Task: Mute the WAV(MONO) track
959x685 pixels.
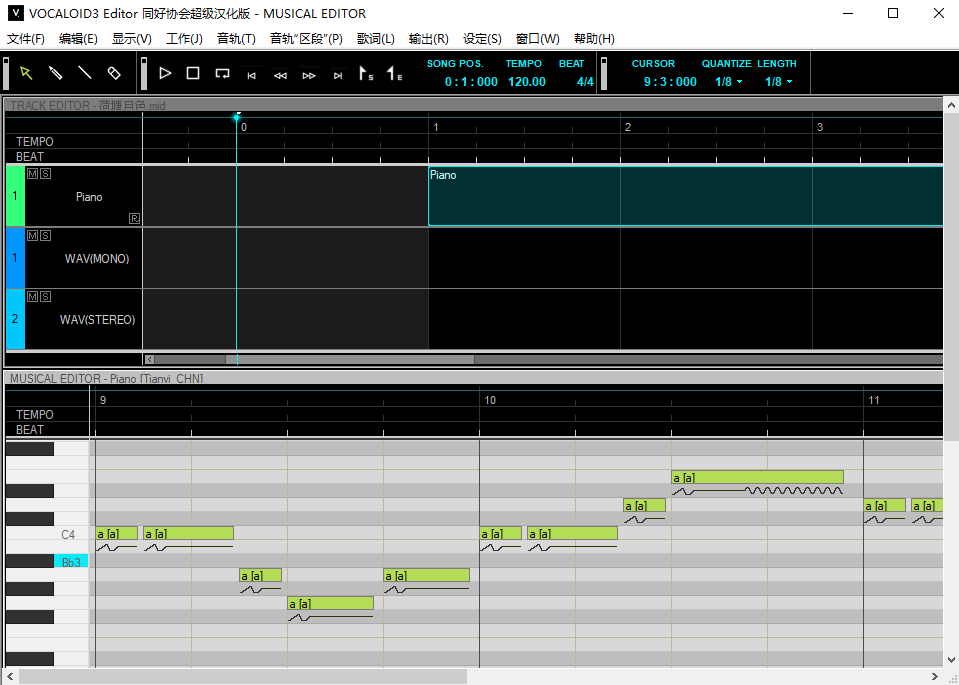Action: 32,235
